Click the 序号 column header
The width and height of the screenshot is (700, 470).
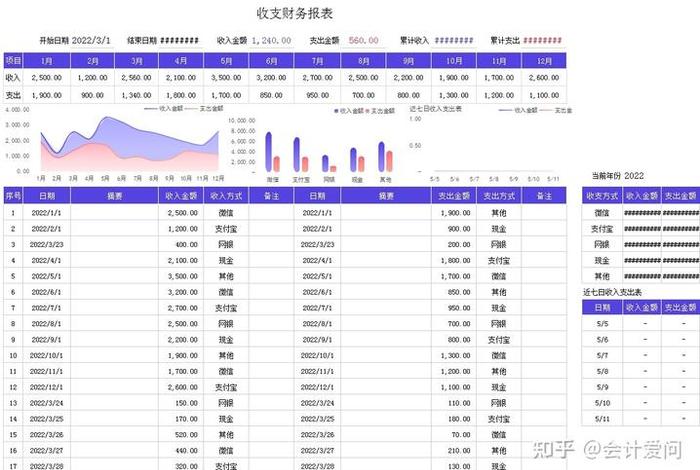tap(13, 196)
